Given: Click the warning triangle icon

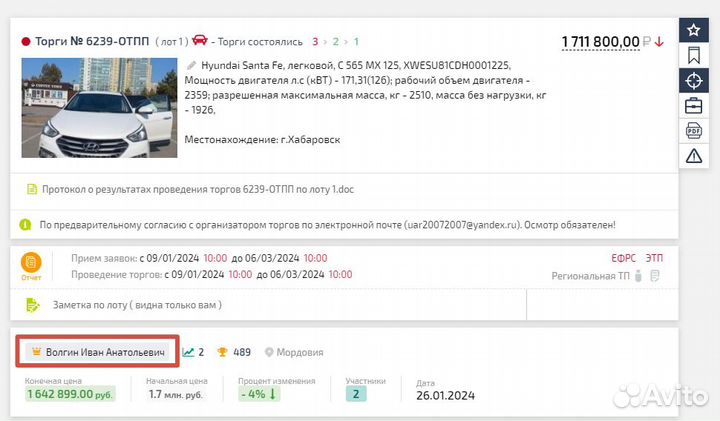Looking at the screenshot, I should click(693, 156).
